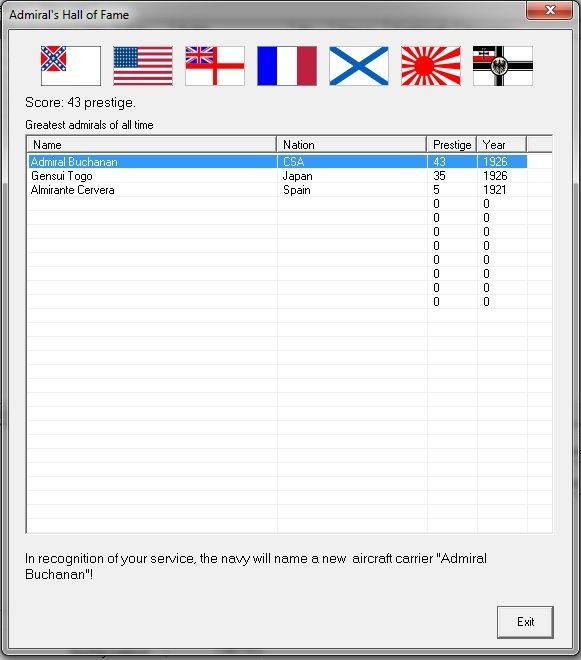Screen dimensions: 581x660
Task: Select the French tricolor flag
Action: click(x=287, y=66)
